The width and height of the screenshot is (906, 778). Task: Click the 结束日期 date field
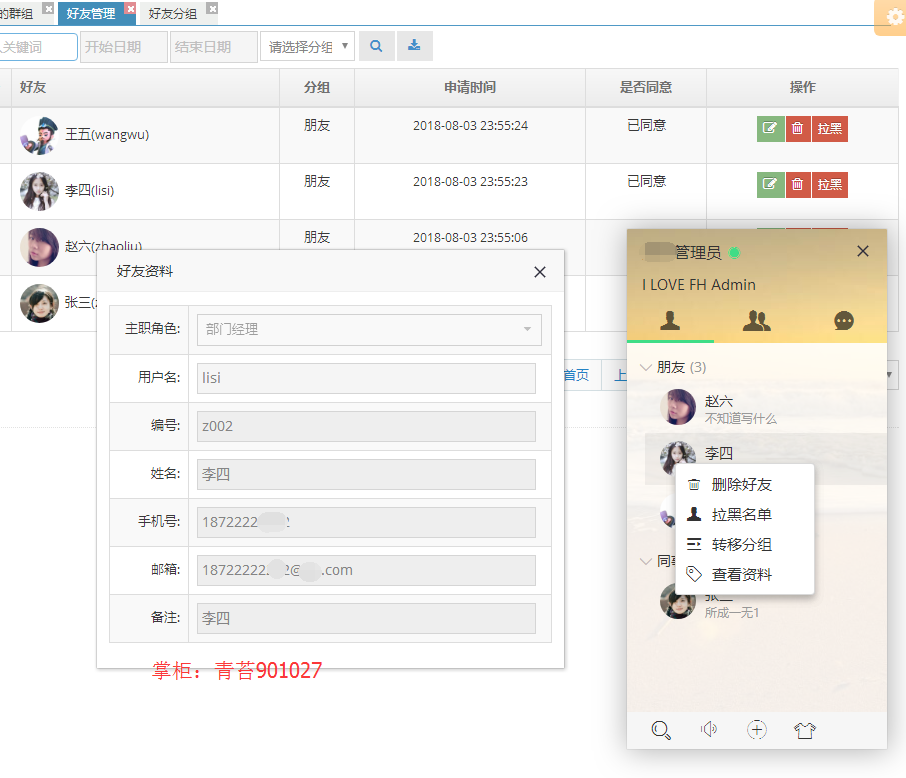(x=214, y=47)
